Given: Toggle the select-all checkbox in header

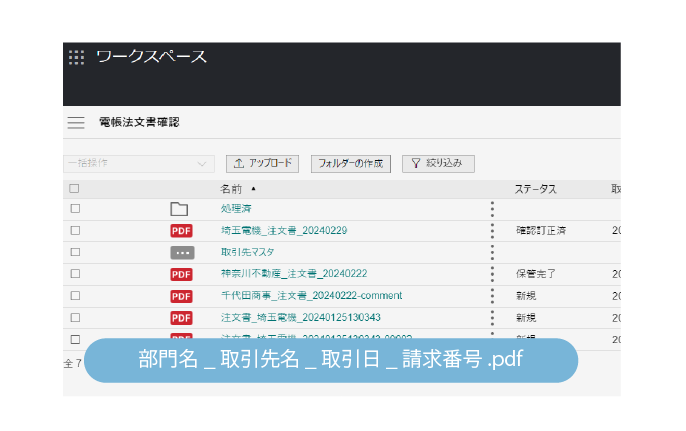Looking at the screenshot, I should [74, 189].
